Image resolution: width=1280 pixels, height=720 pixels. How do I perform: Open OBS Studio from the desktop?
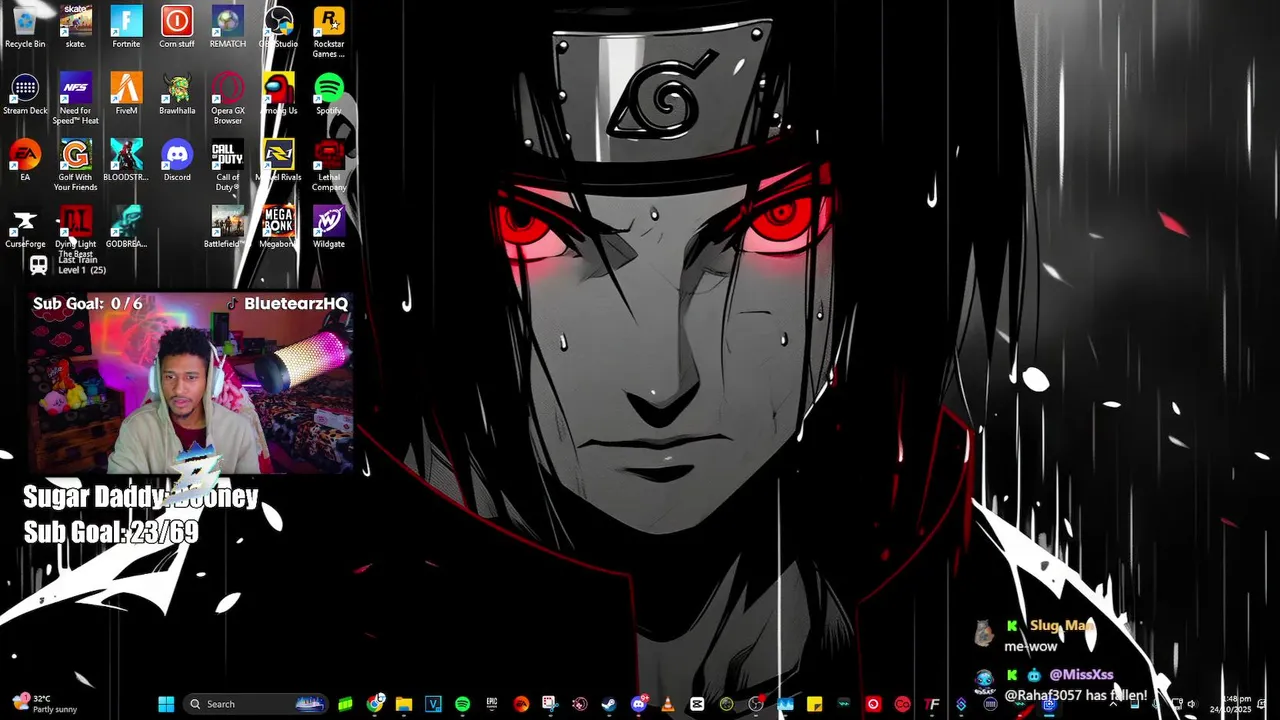pyautogui.click(x=278, y=28)
